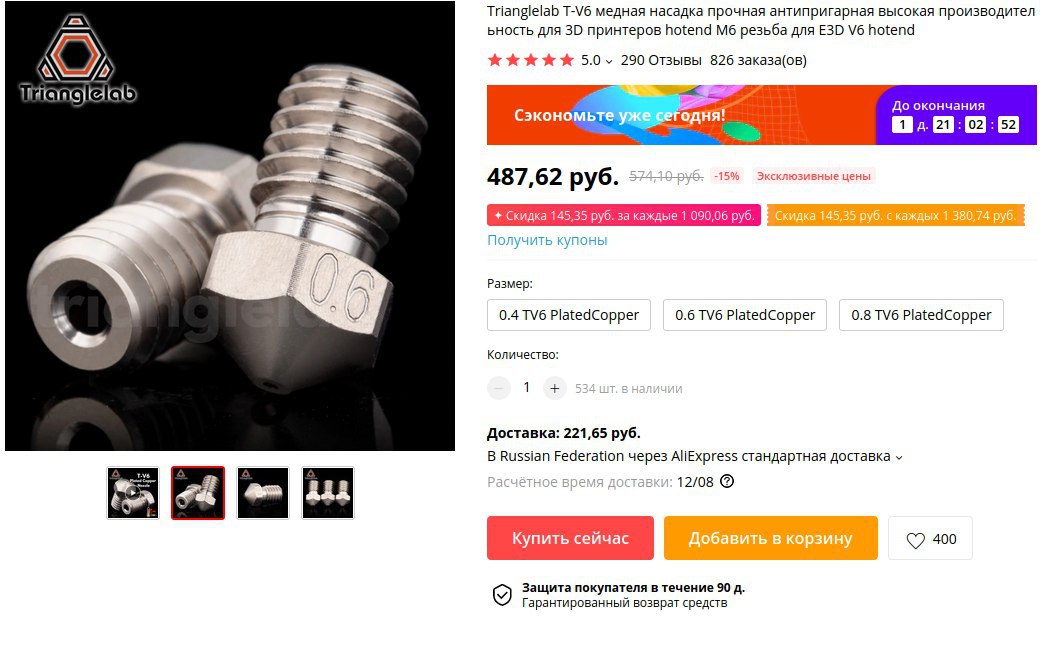Viewport: 1058px width, 647px height.
Task: Click the Купить сейчас button
Action: click(570, 538)
